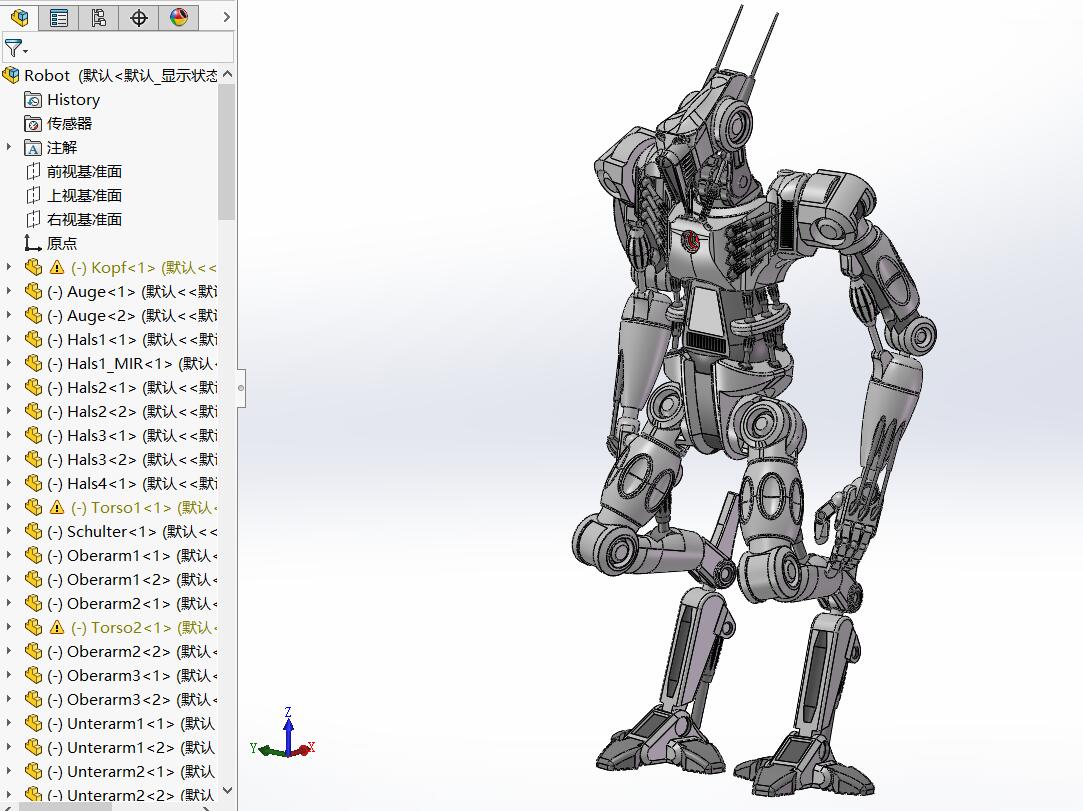This screenshot has height=811, width=1083.
Task: Open the DisplayManager color sphere tab
Action: [179, 17]
